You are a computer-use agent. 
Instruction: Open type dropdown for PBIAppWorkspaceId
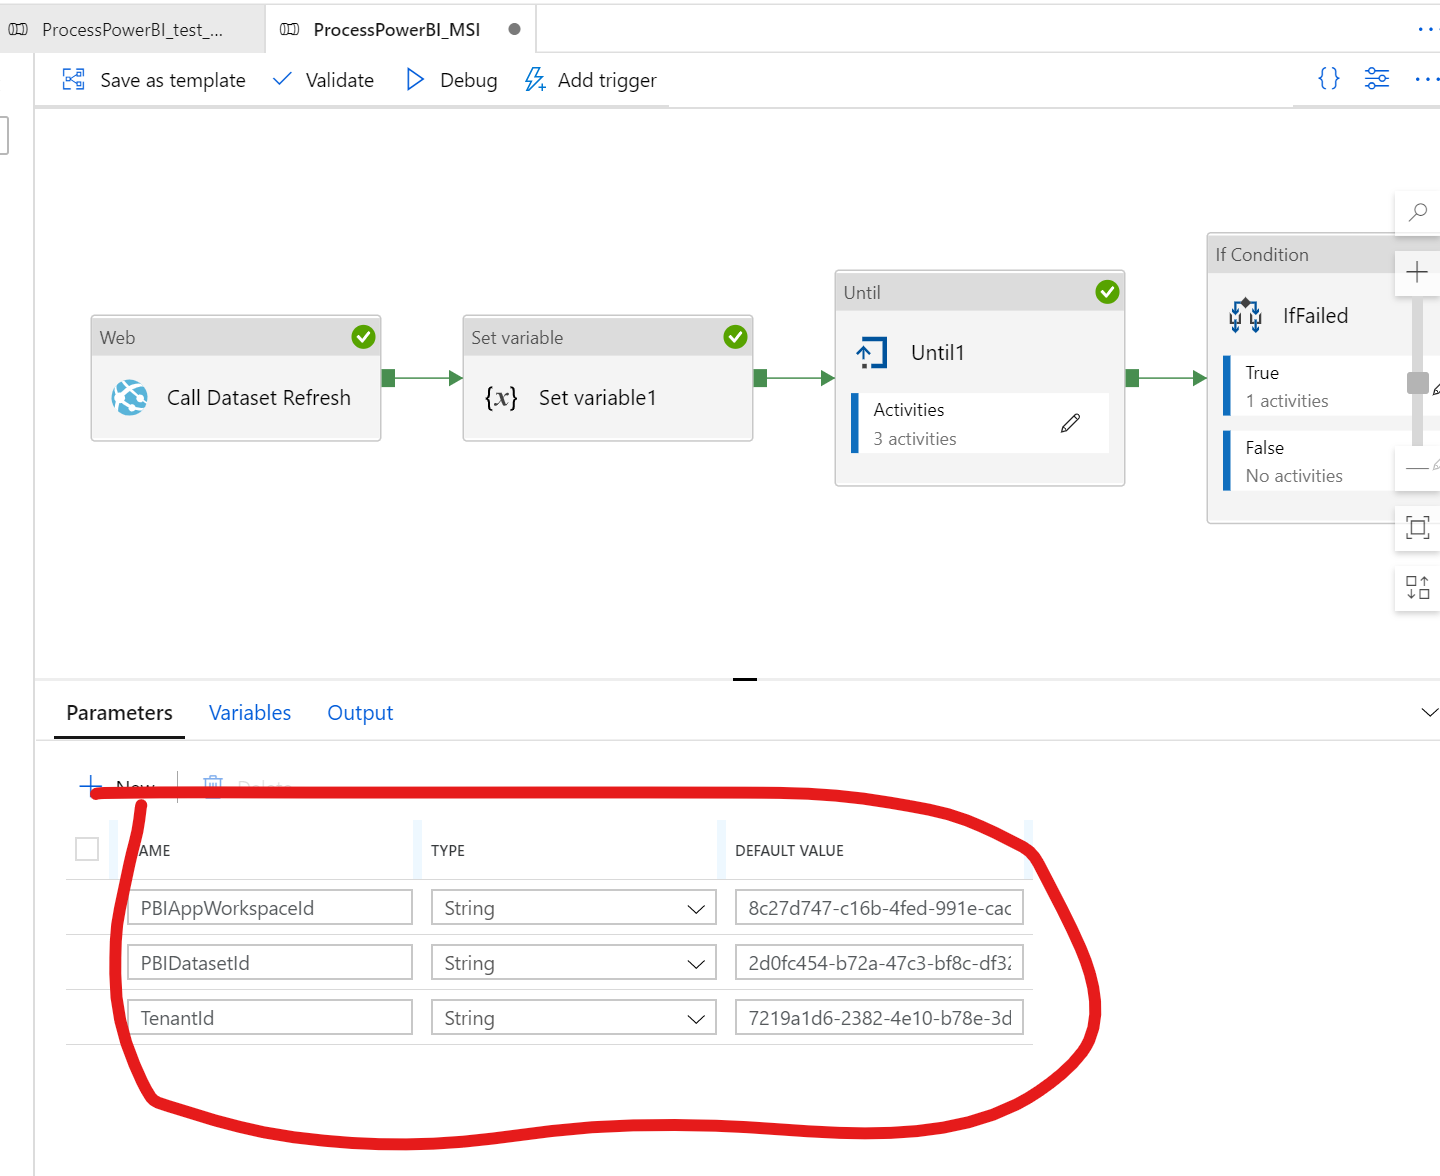coord(574,907)
